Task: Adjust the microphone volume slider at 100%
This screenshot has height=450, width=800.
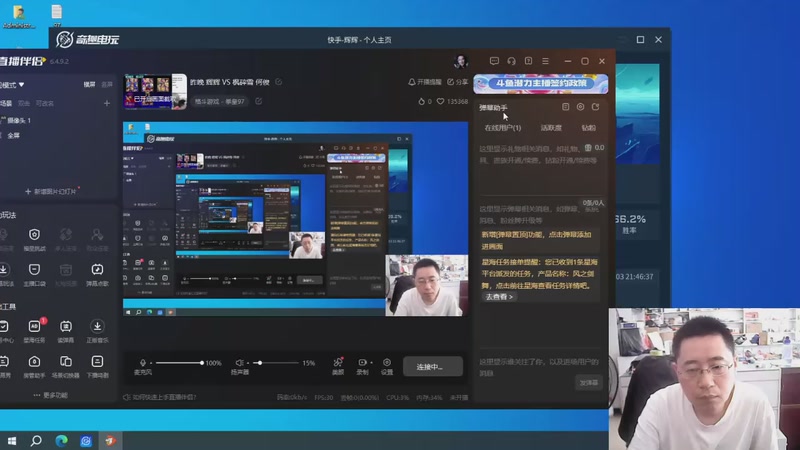Action: tap(179, 363)
